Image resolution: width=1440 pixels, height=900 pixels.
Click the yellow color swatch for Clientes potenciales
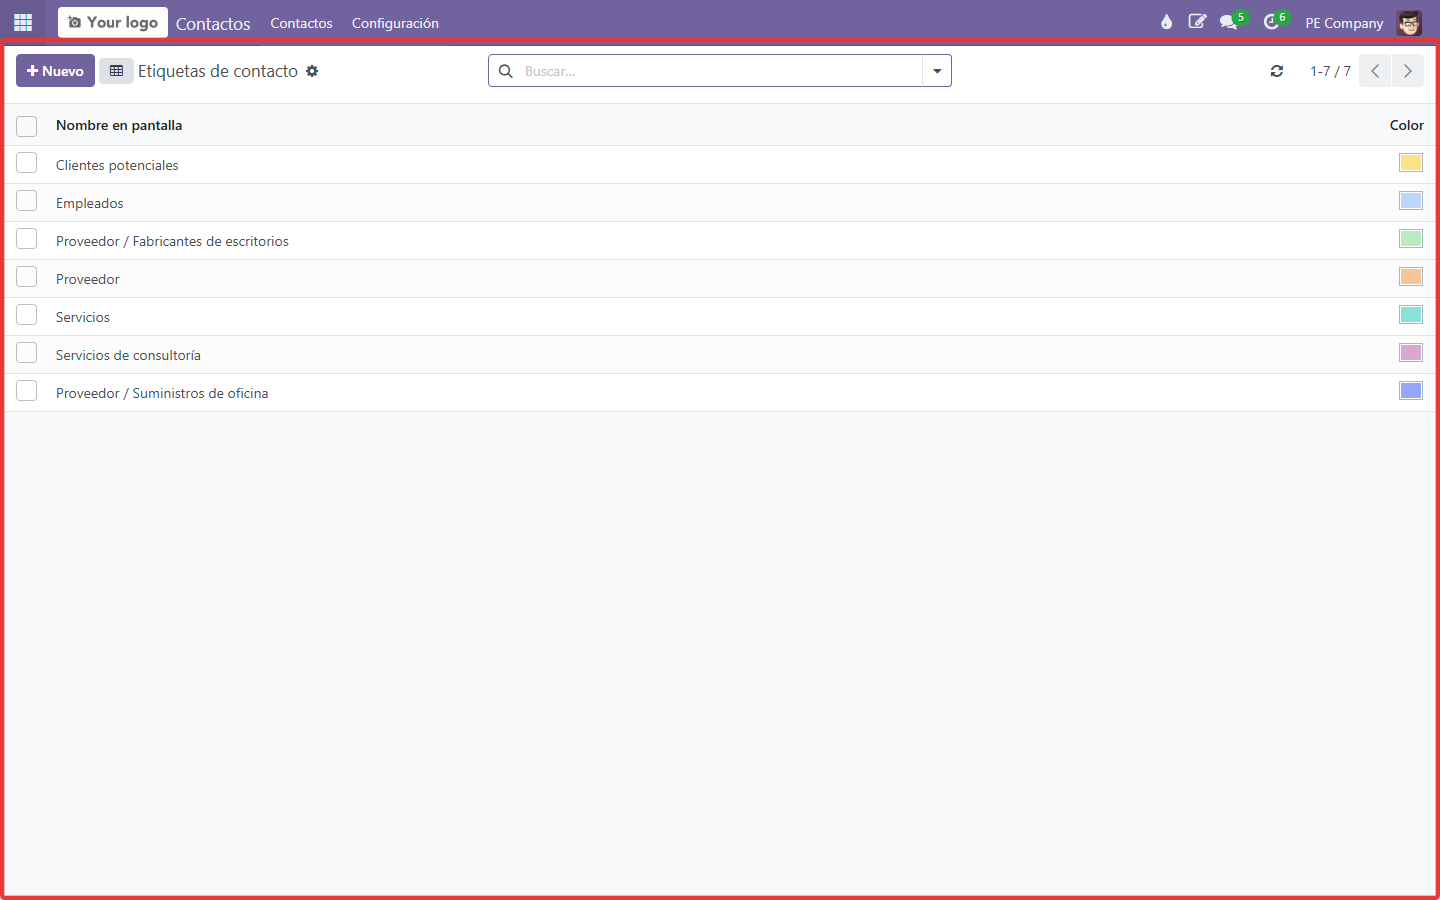click(1411, 163)
